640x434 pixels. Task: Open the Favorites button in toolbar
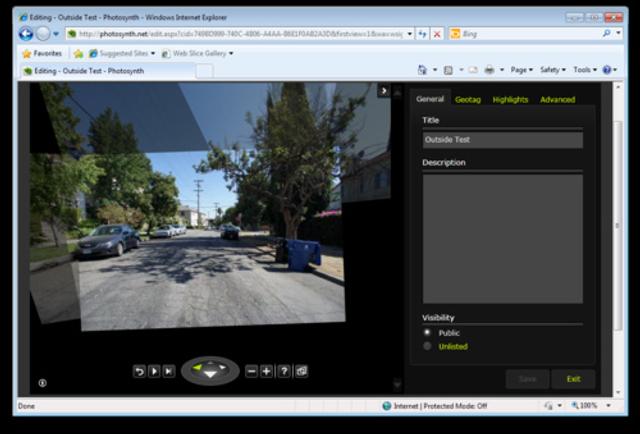tap(42, 53)
